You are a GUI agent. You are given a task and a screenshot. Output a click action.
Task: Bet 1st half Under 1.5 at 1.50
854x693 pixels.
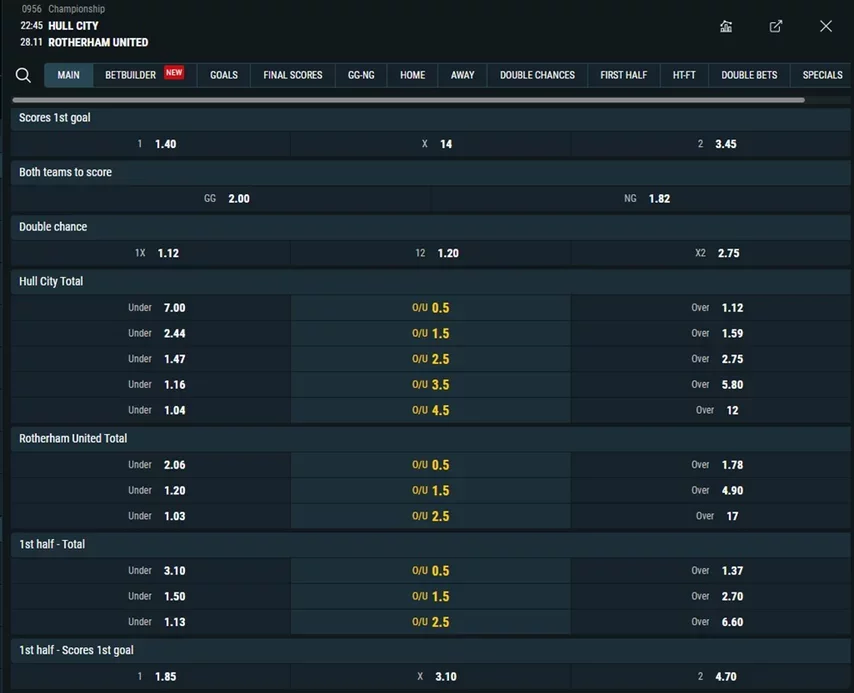[151, 596]
